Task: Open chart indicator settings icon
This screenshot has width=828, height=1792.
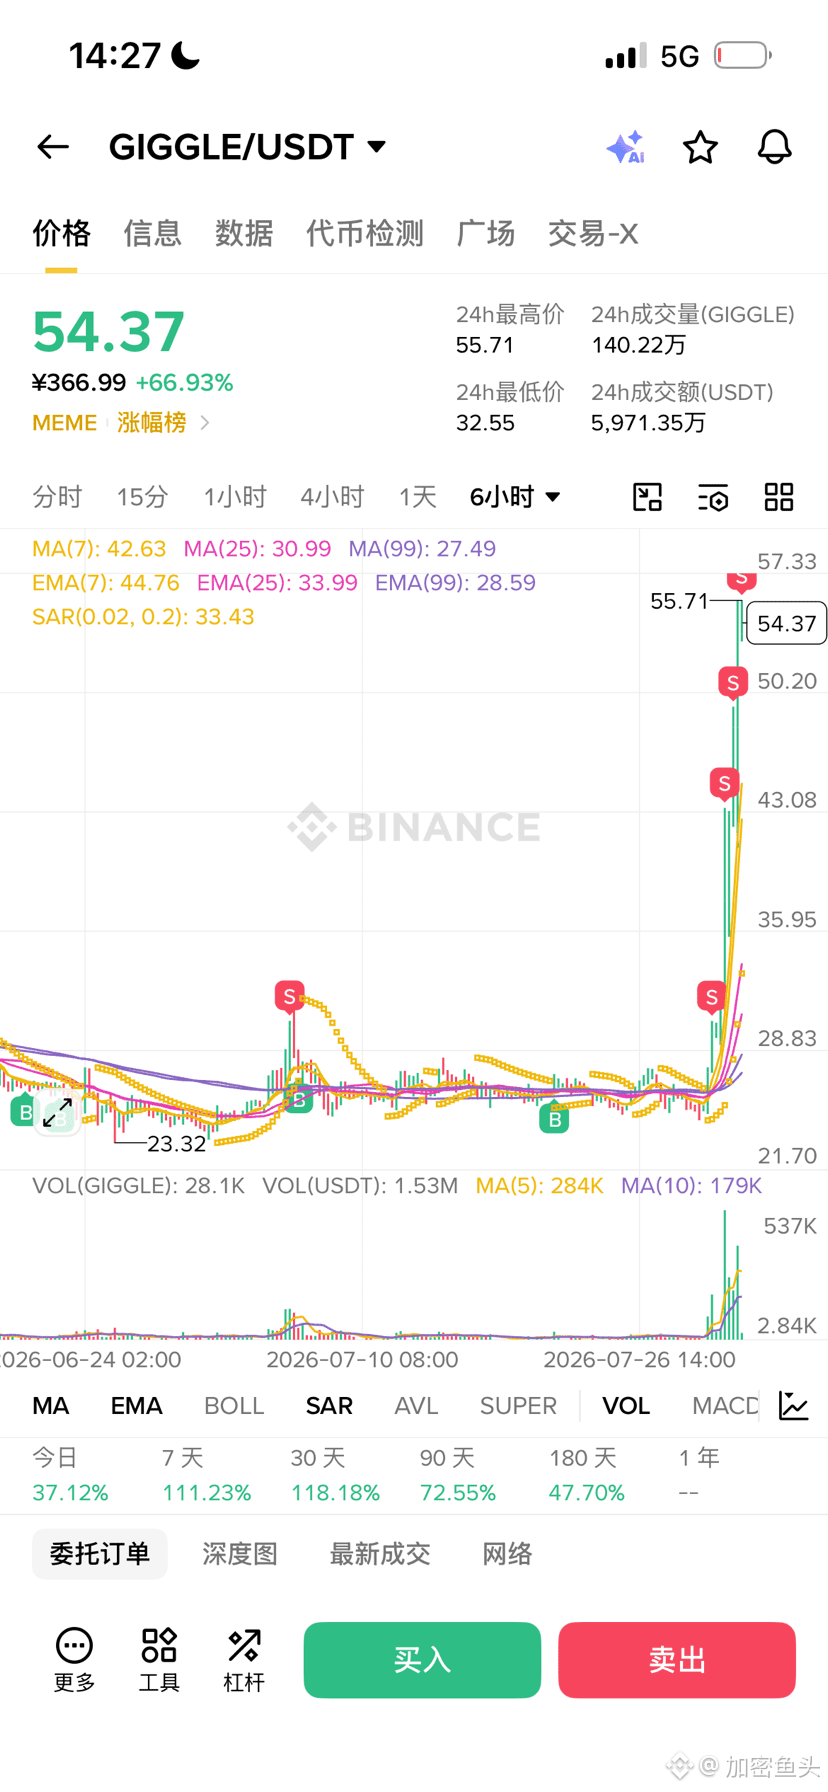Action: coord(713,497)
